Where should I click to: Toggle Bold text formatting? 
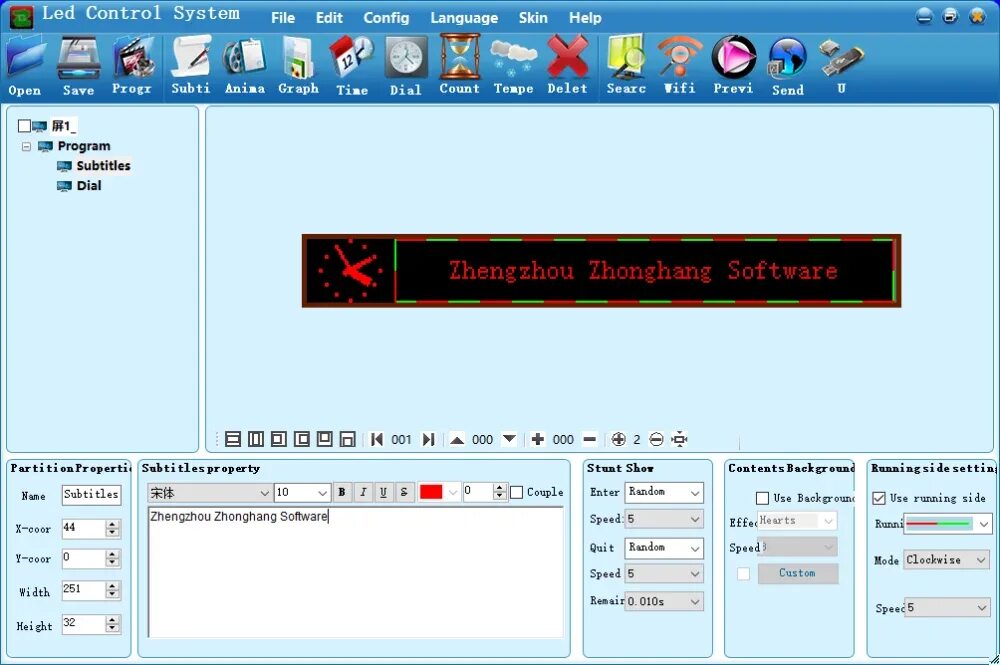click(342, 492)
